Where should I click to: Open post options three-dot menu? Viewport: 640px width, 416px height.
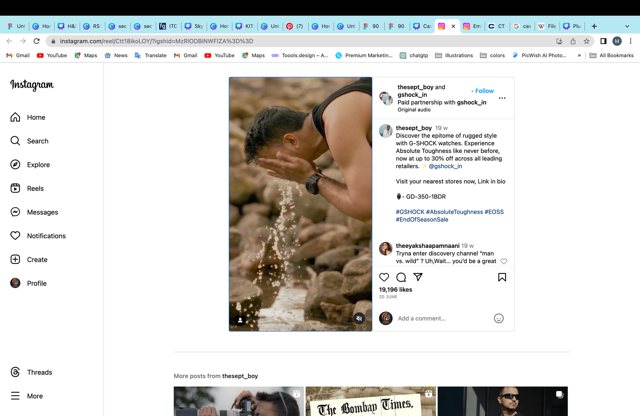coord(502,98)
